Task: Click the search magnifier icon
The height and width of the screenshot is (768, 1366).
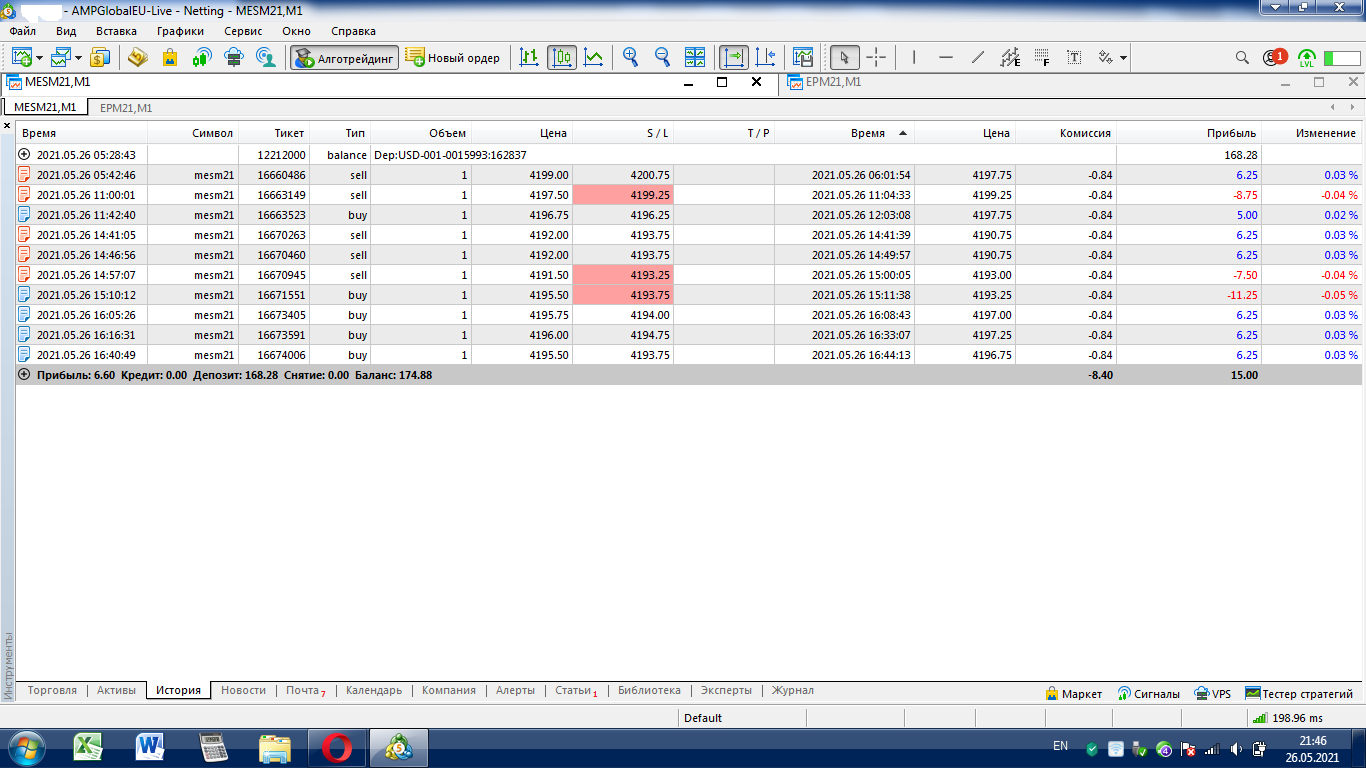Action: pos(1242,57)
